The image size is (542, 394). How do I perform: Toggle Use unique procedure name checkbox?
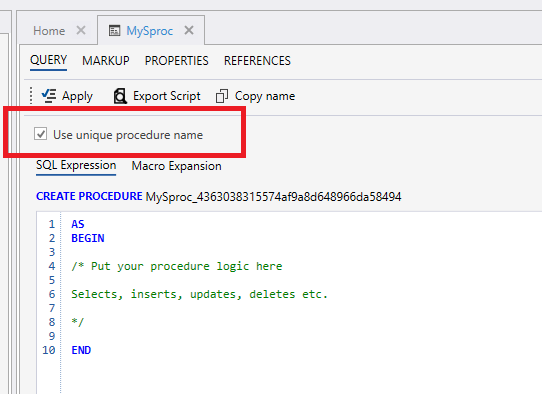40,134
